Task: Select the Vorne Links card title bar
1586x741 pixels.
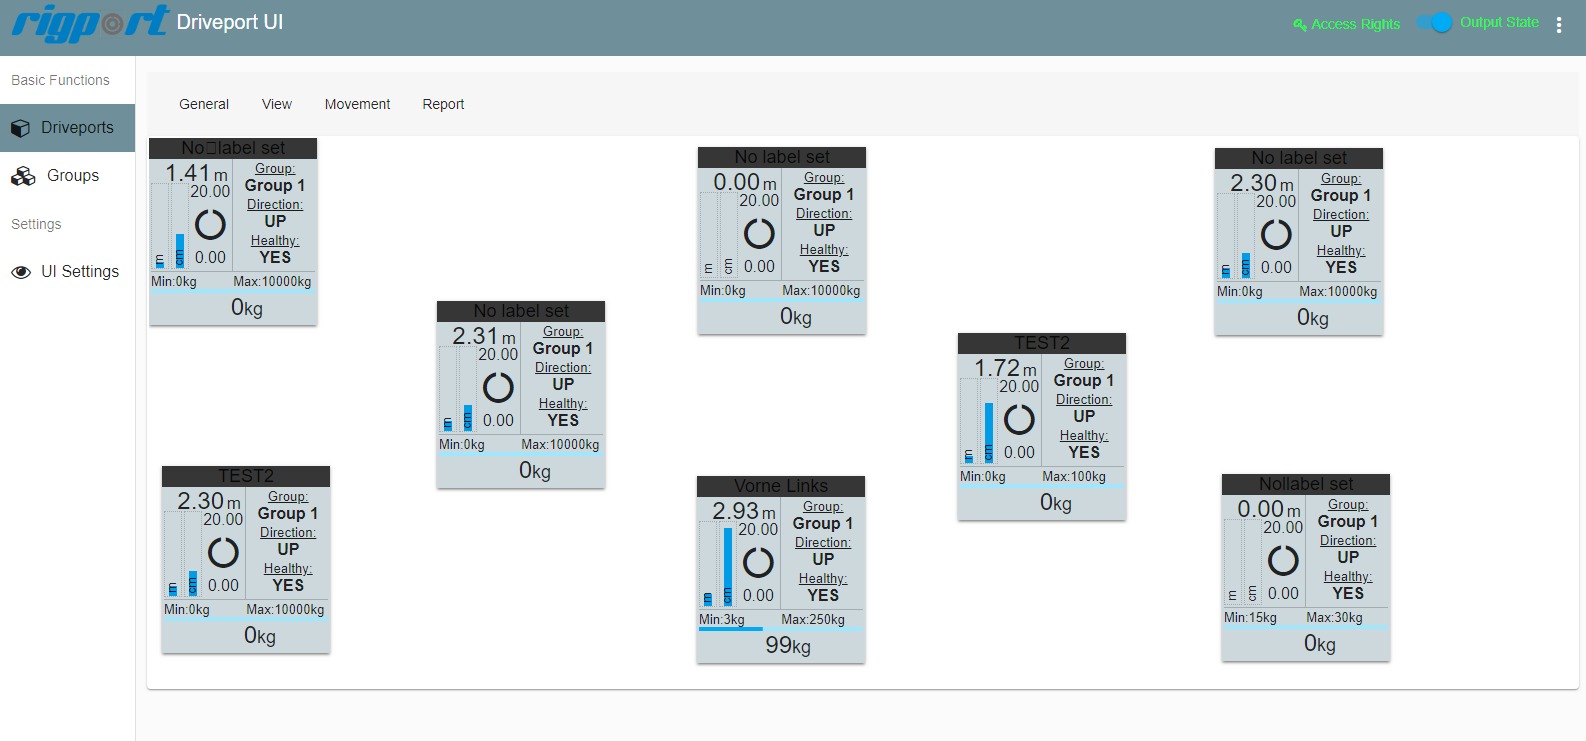Action: pos(781,486)
